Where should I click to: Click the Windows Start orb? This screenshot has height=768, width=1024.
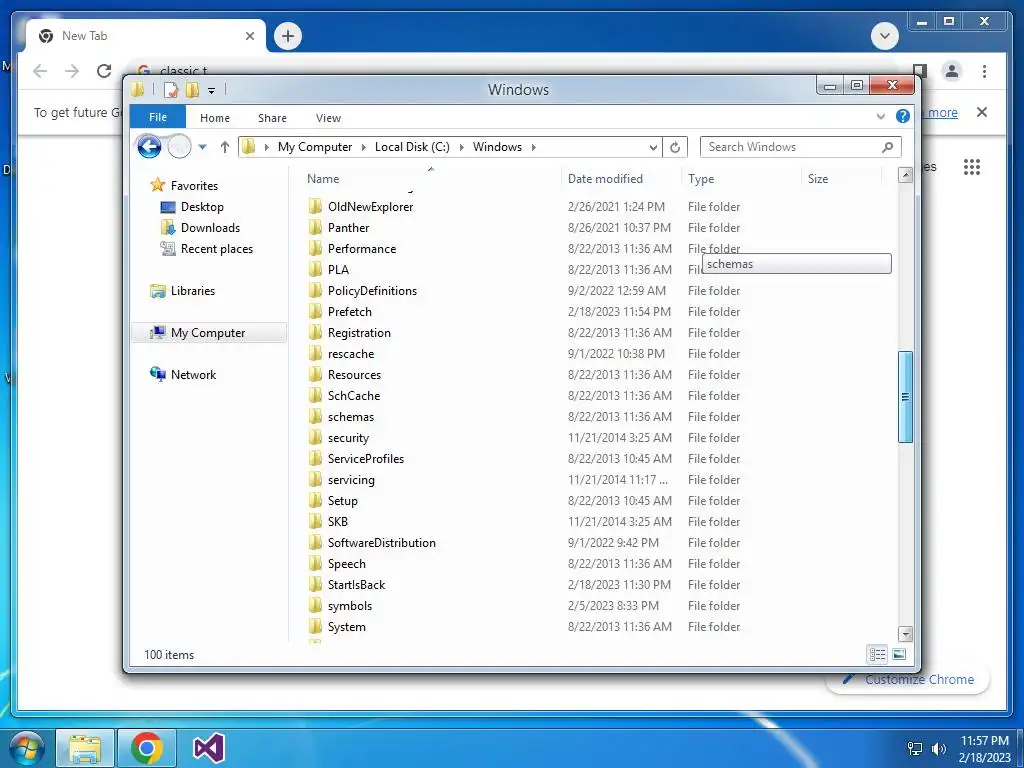27,748
